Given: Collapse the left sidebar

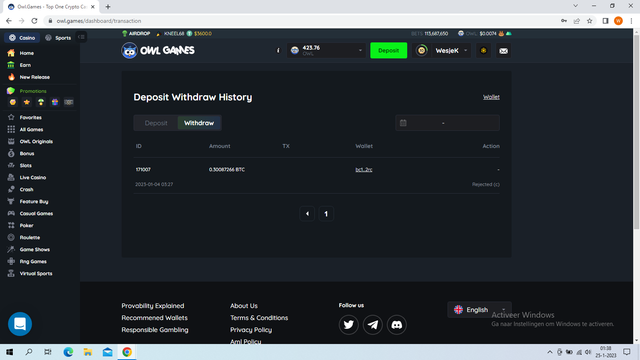Looking at the screenshot, I should tap(81, 37).
